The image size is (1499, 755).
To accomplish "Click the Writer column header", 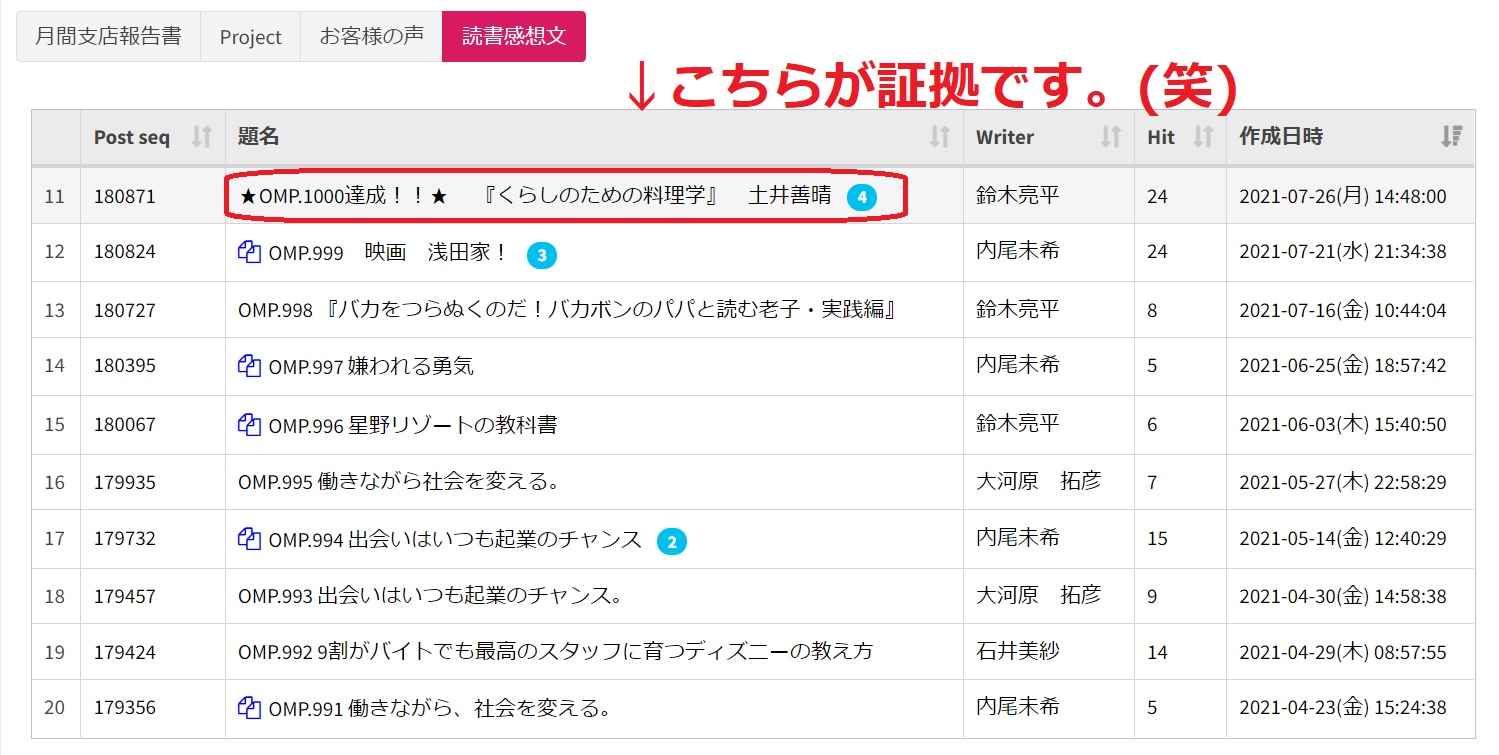I will (x=1049, y=137).
